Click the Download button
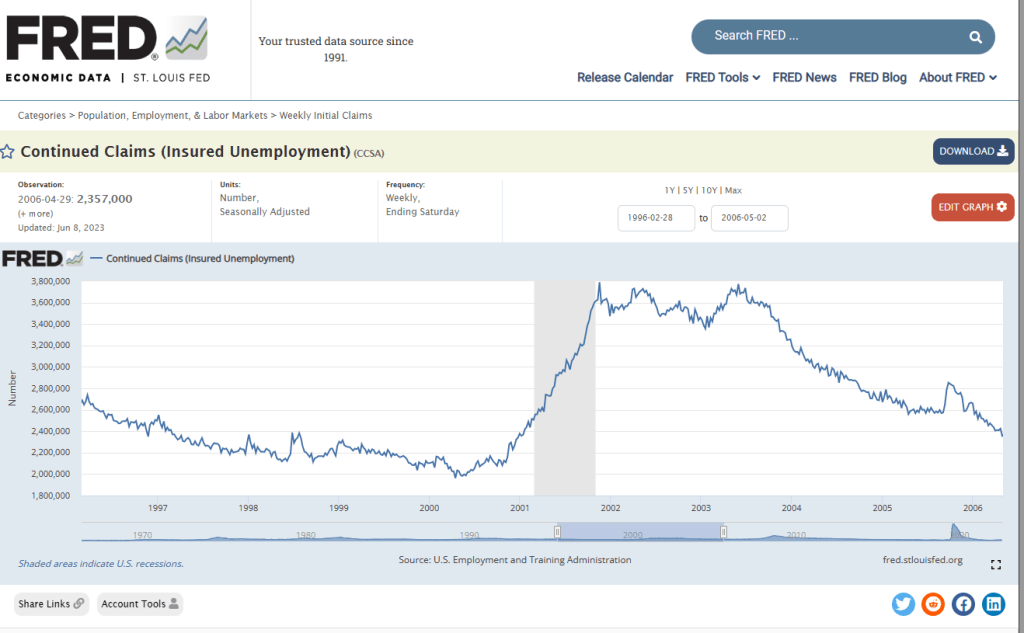The width and height of the screenshot is (1024, 633). click(973, 151)
